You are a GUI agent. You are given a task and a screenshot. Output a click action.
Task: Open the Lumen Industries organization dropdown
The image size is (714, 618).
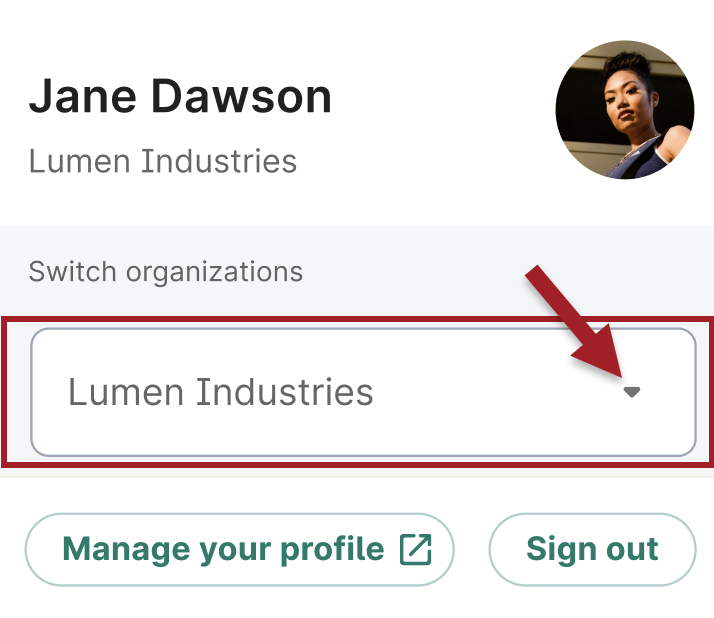(x=363, y=392)
